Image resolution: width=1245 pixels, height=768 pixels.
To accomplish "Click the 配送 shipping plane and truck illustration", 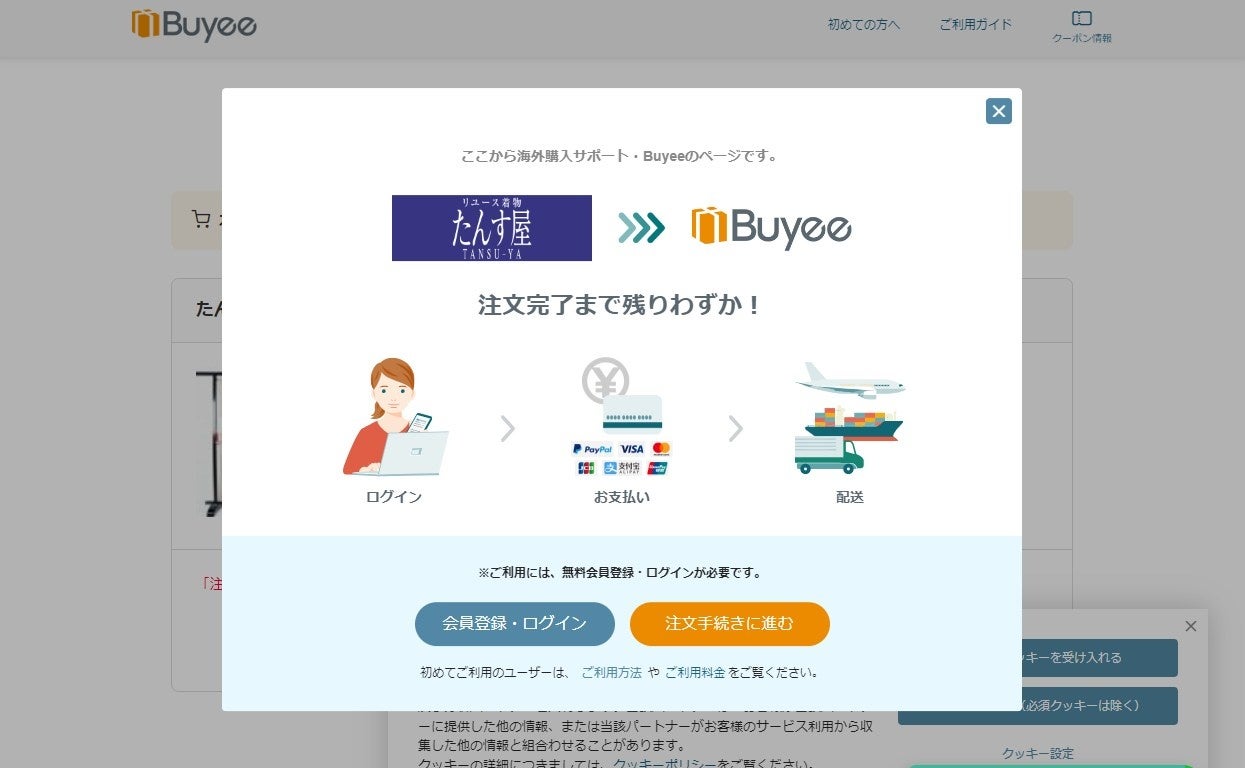I will 850,417.
